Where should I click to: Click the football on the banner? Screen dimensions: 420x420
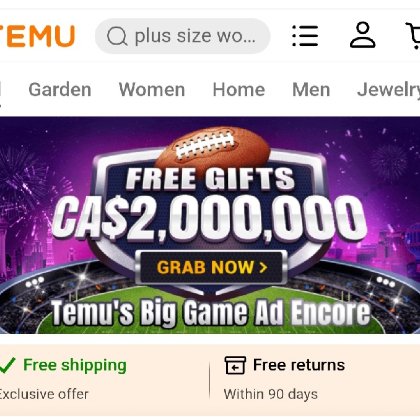[x=213, y=149]
